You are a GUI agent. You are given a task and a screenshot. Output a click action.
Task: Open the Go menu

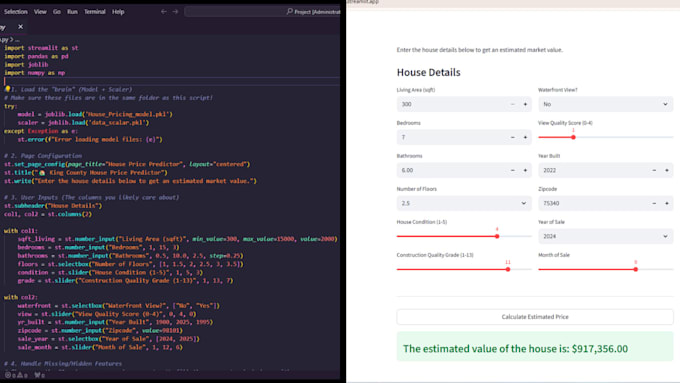point(57,12)
